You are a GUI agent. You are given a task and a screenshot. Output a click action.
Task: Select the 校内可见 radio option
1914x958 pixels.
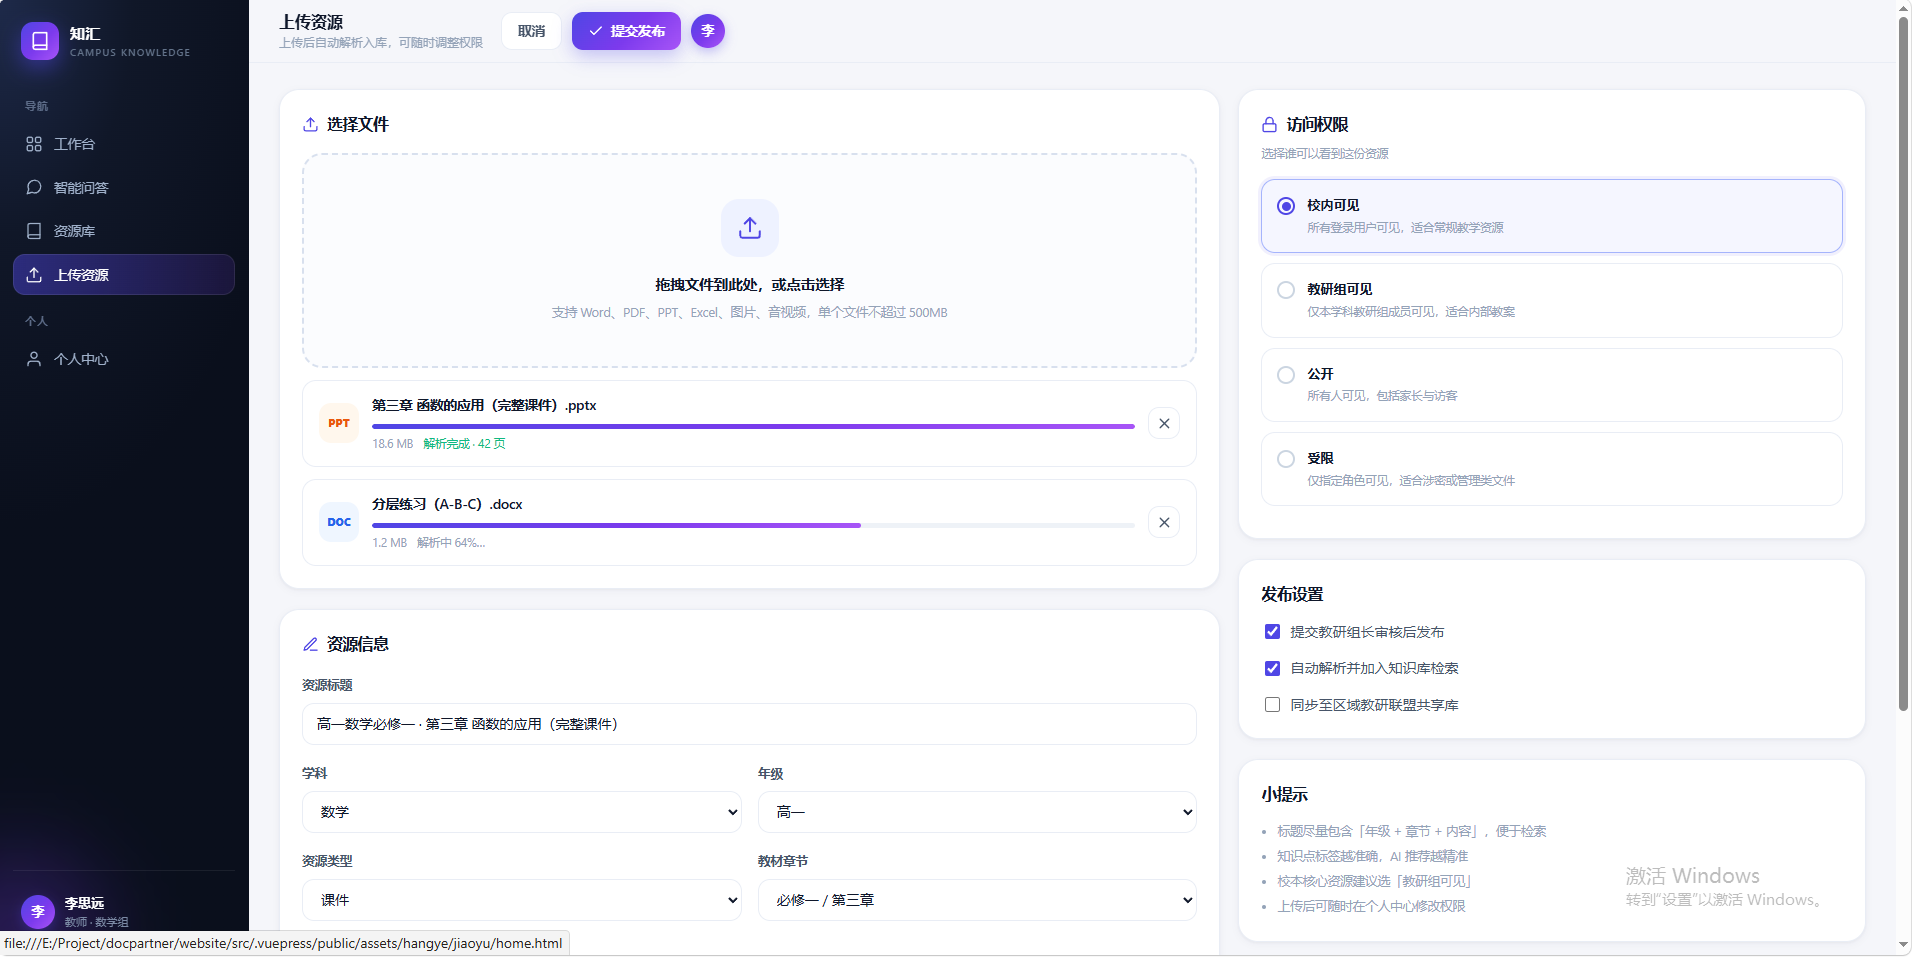[x=1286, y=206]
